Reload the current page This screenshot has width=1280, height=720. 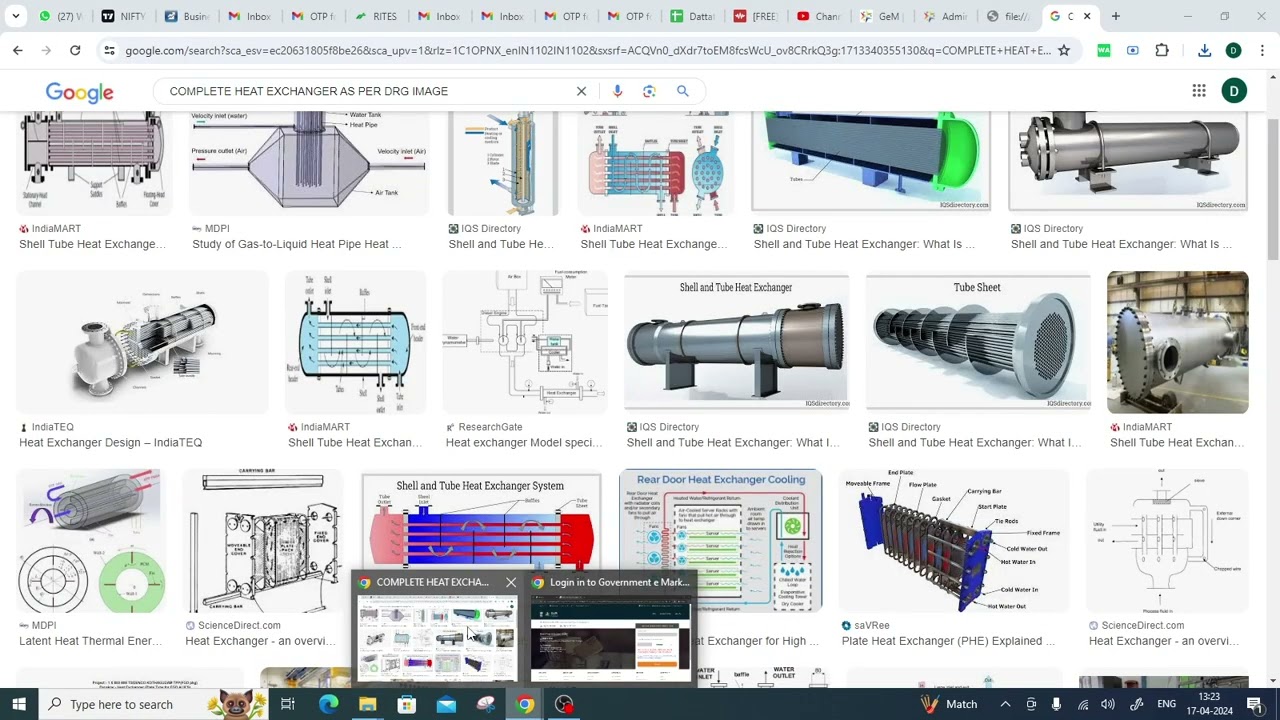pos(75,50)
